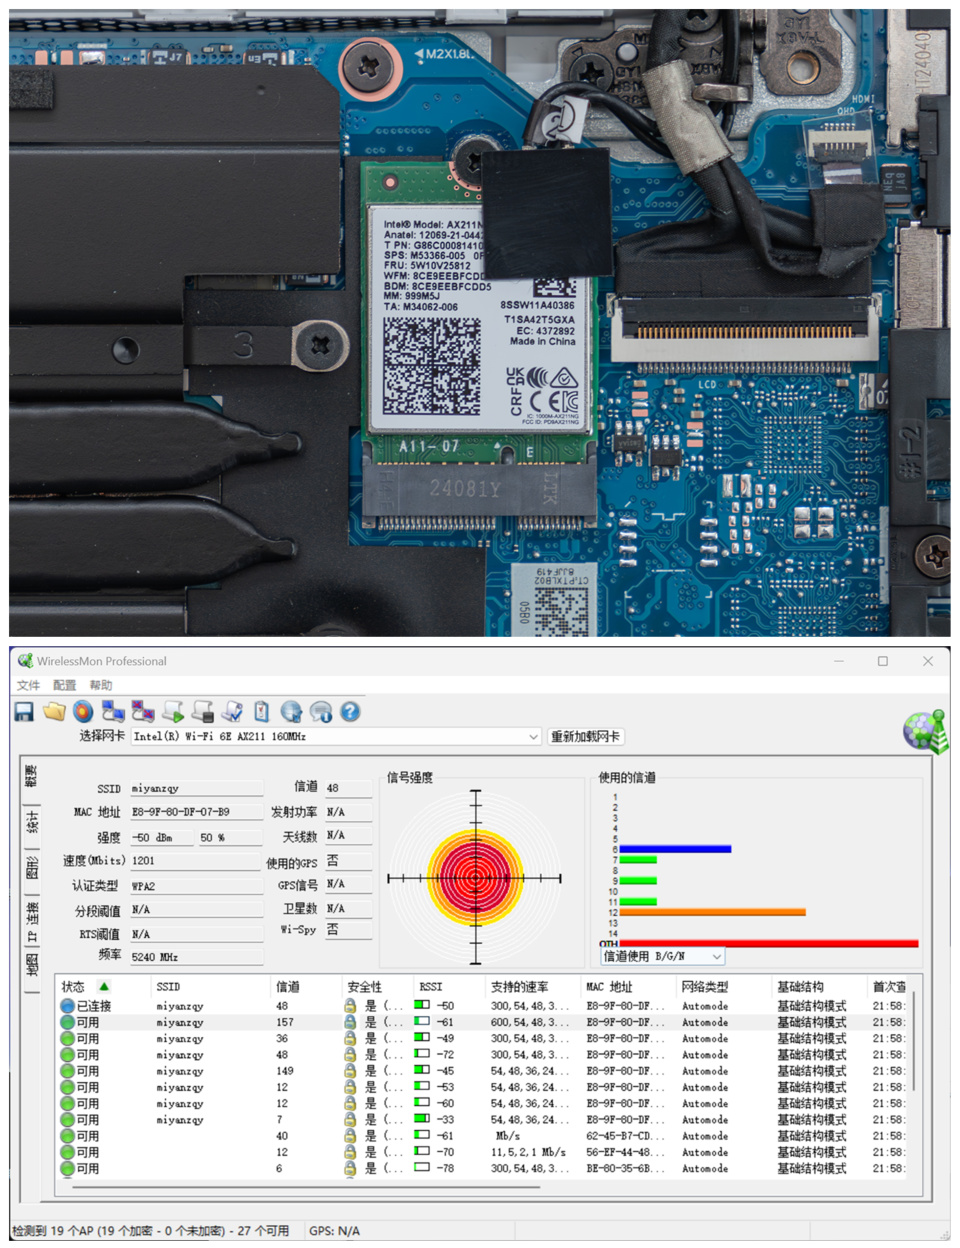The height and width of the screenshot is (1248, 960).
Task: Click the blue status icon of 已连接 row
Action: [67, 1006]
